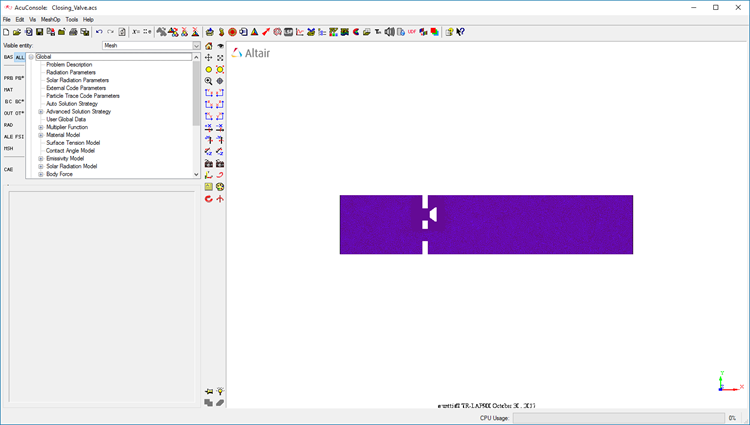Open the Visible entity Mesh dropdown
Viewport: 750px width, 425px height.
pos(151,45)
